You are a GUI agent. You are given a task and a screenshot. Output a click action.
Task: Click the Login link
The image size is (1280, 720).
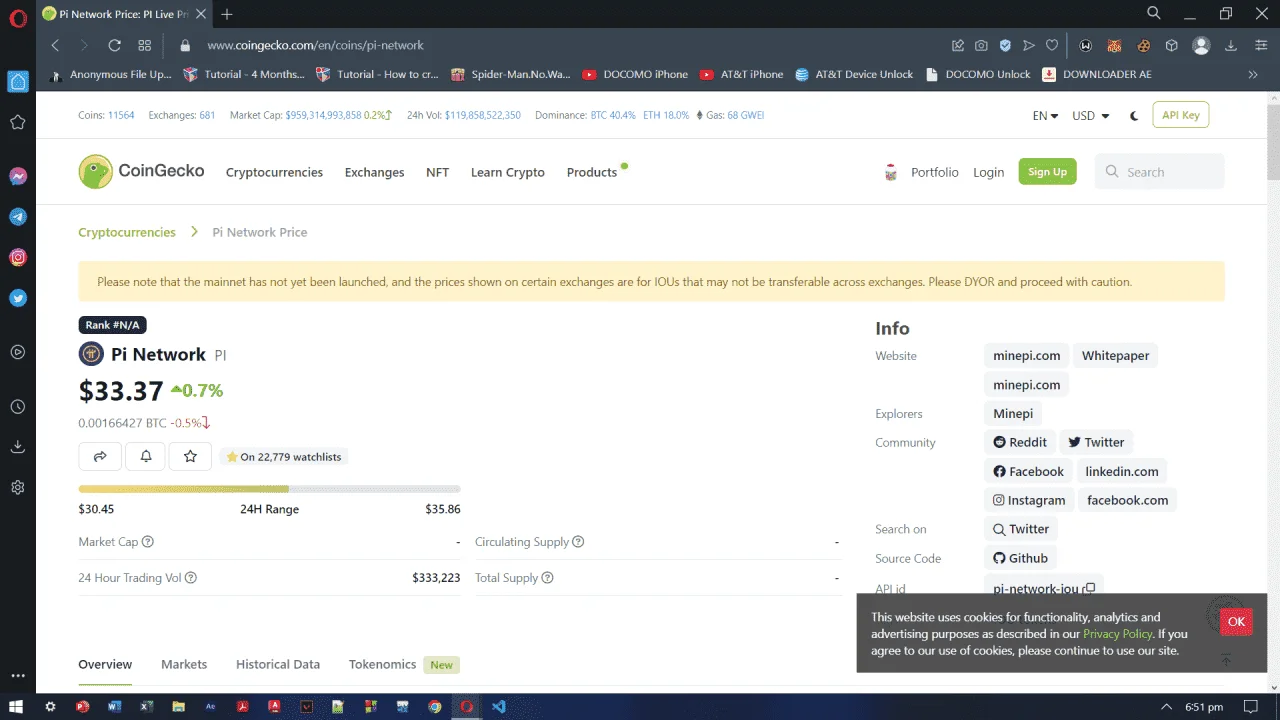coord(988,172)
